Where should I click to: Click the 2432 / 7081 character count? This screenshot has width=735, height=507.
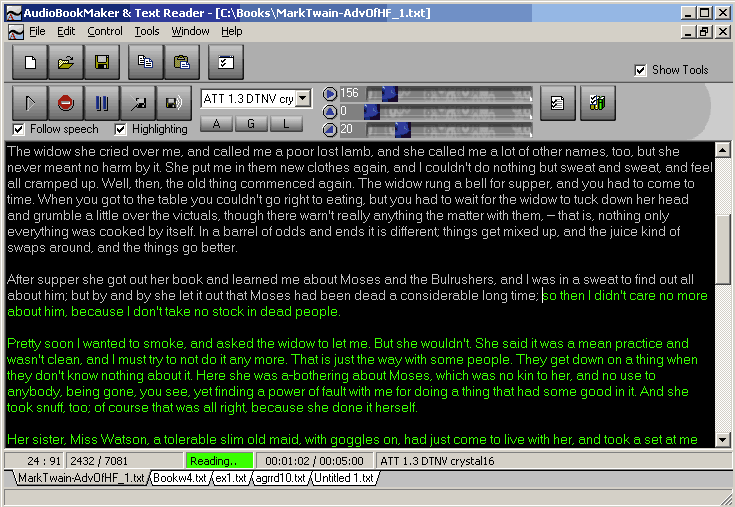pos(124,461)
